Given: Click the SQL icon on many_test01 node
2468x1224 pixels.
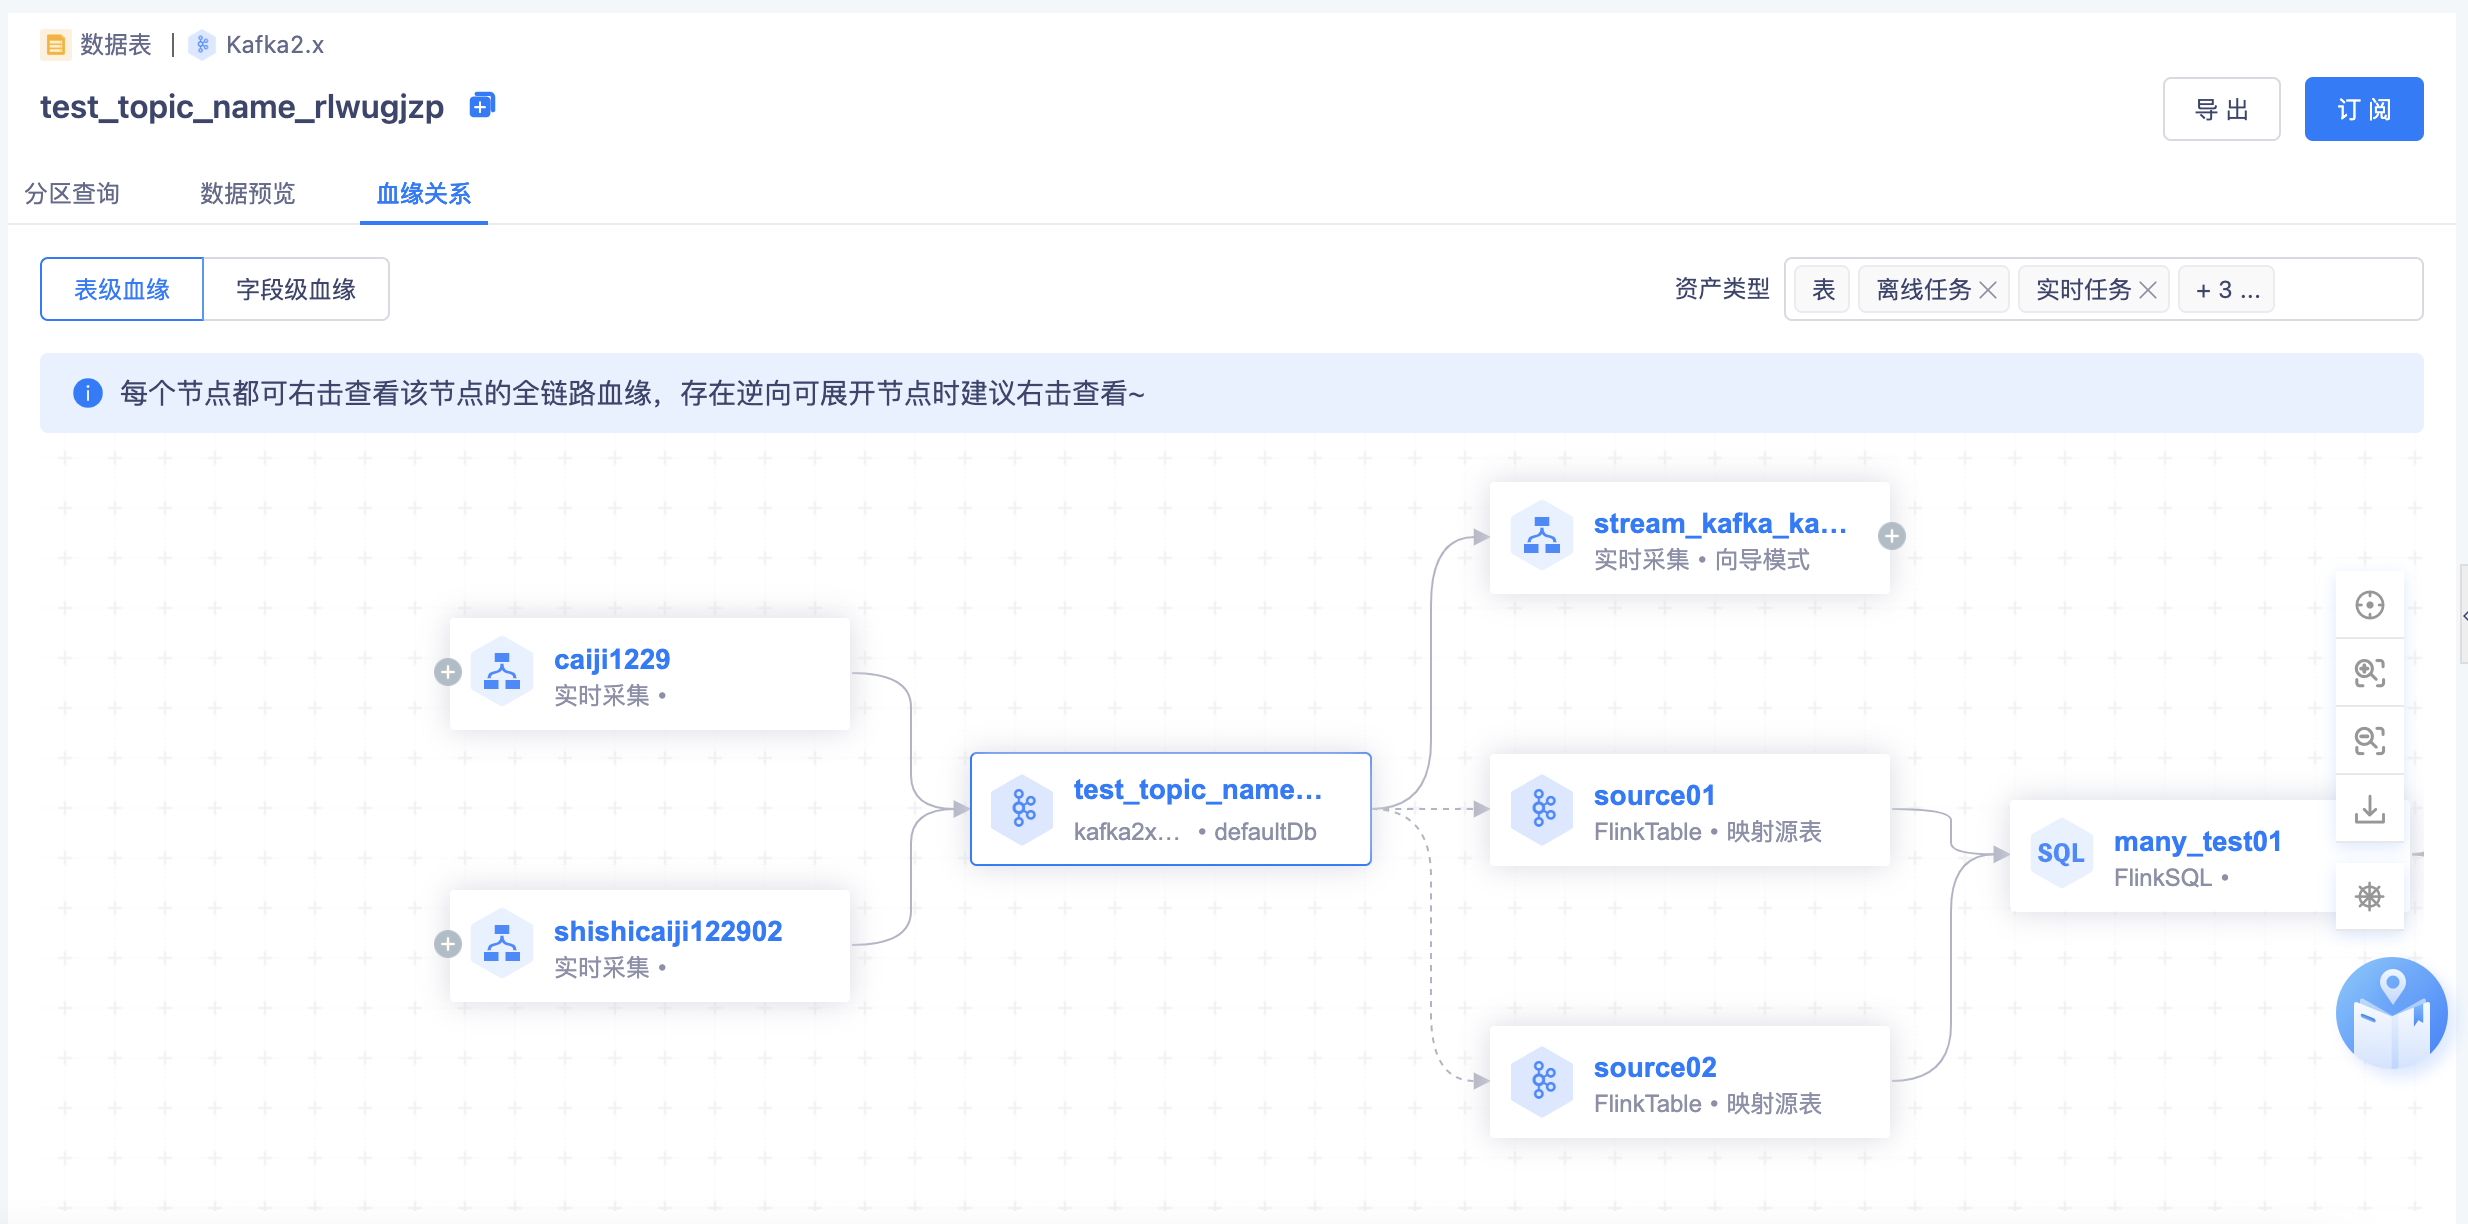Looking at the screenshot, I should pyautogui.click(x=2061, y=853).
